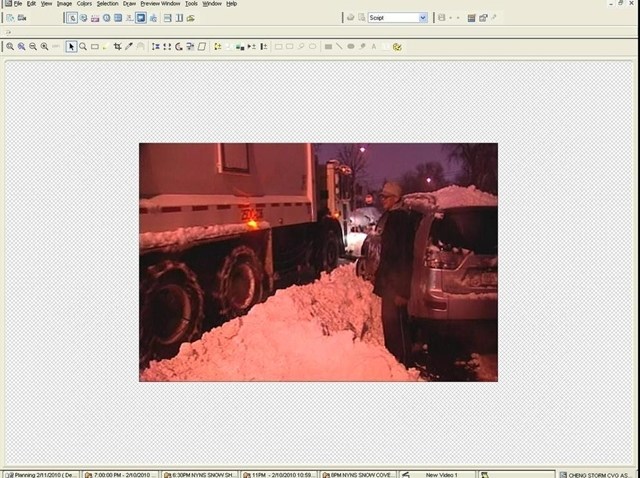Click the overlapping windows icon near Script box
Screen dimensions: 640x478
point(483,18)
